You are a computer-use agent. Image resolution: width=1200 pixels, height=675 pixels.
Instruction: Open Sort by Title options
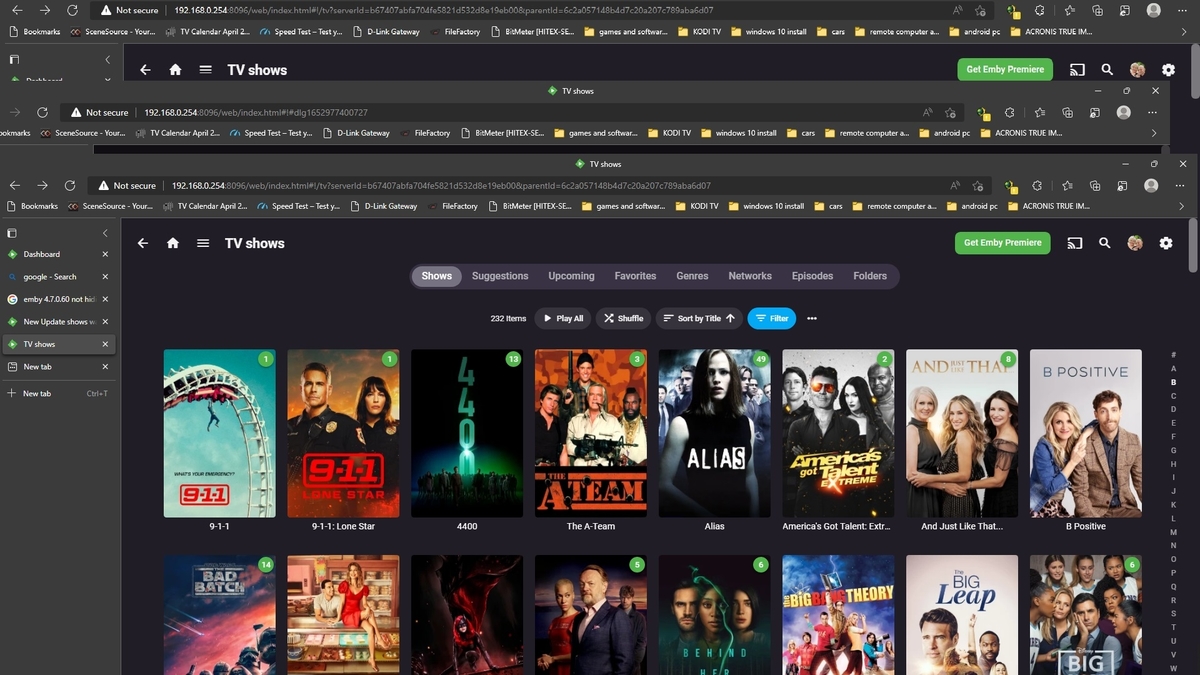[698, 318]
